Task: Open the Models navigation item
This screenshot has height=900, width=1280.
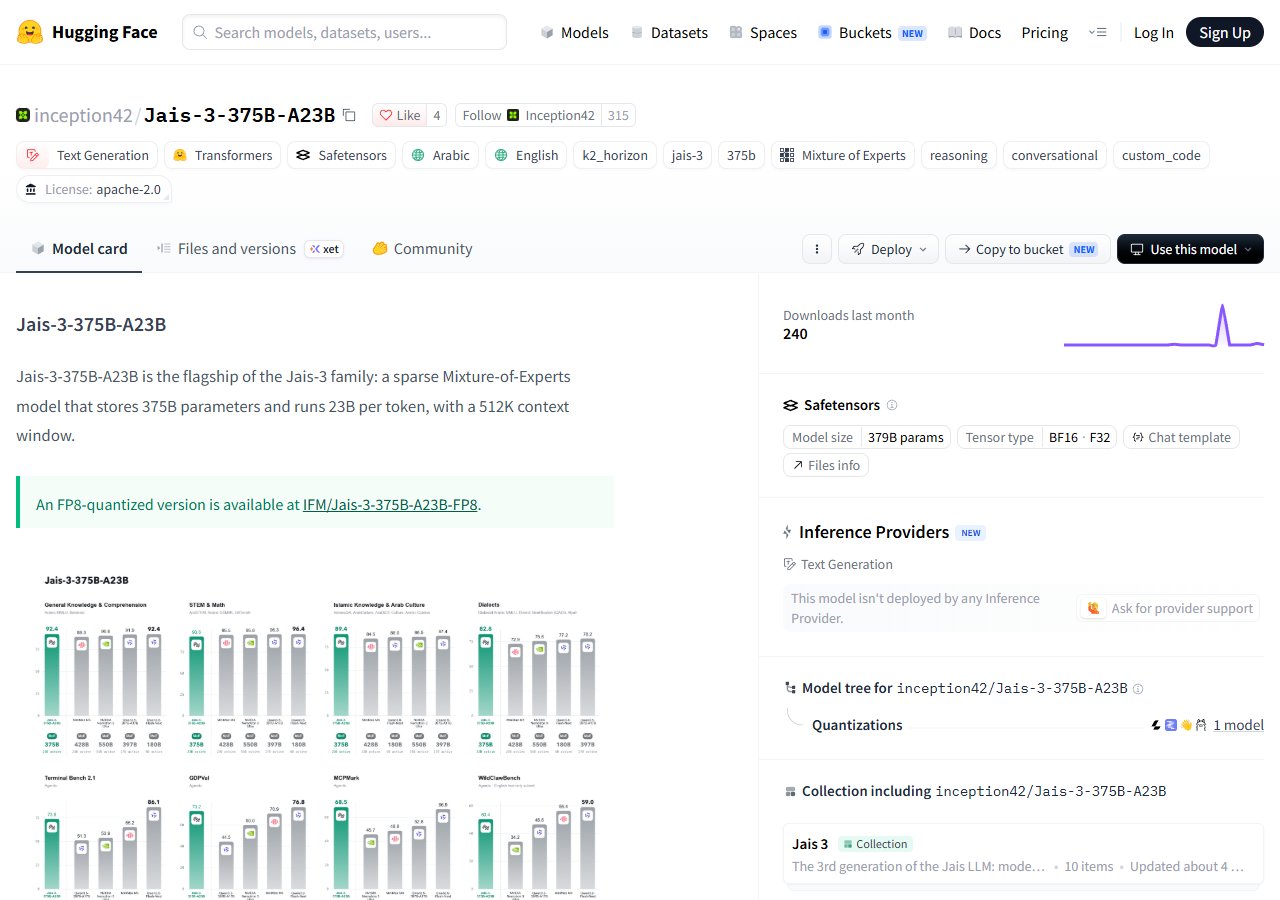Action: (574, 32)
